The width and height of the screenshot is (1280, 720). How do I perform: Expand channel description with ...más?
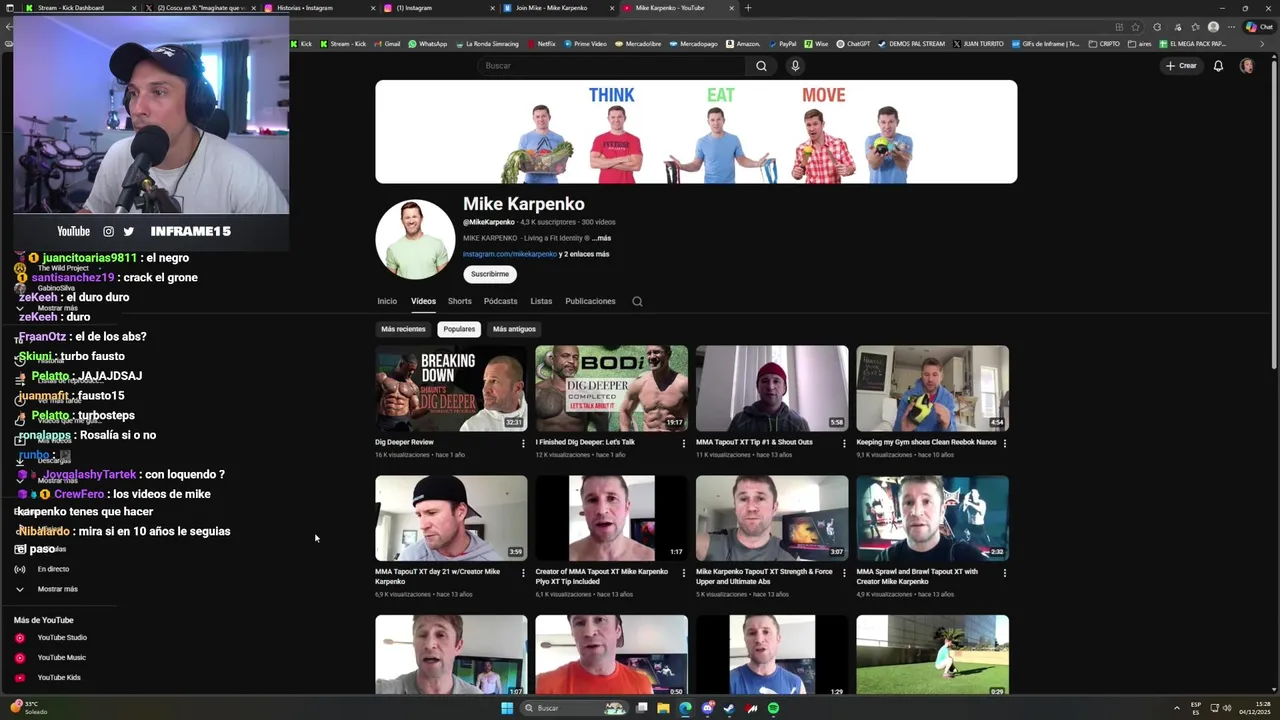click(x=601, y=238)
